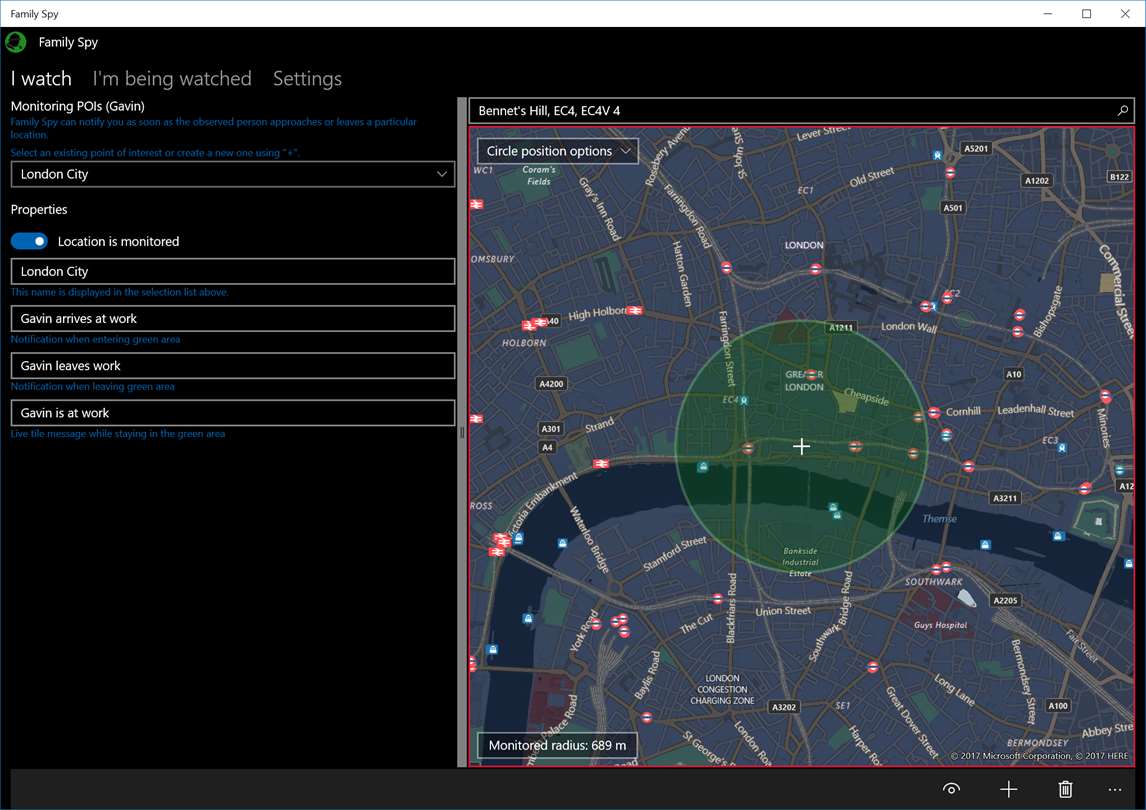Click the Leadenhall Street label on map
Viewport: 1146px width, 810px height.
click(x=1036, y=410)
